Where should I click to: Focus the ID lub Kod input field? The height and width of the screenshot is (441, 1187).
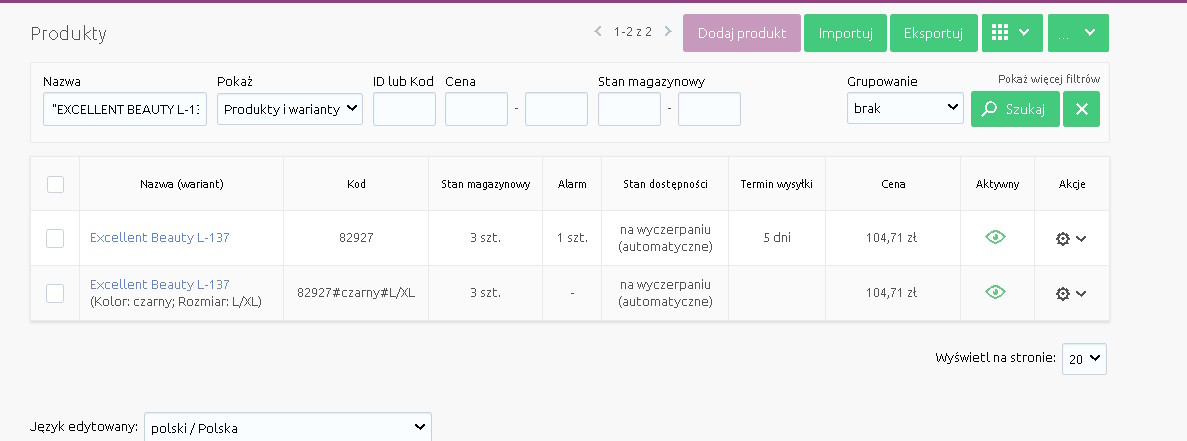click(404, 109)
